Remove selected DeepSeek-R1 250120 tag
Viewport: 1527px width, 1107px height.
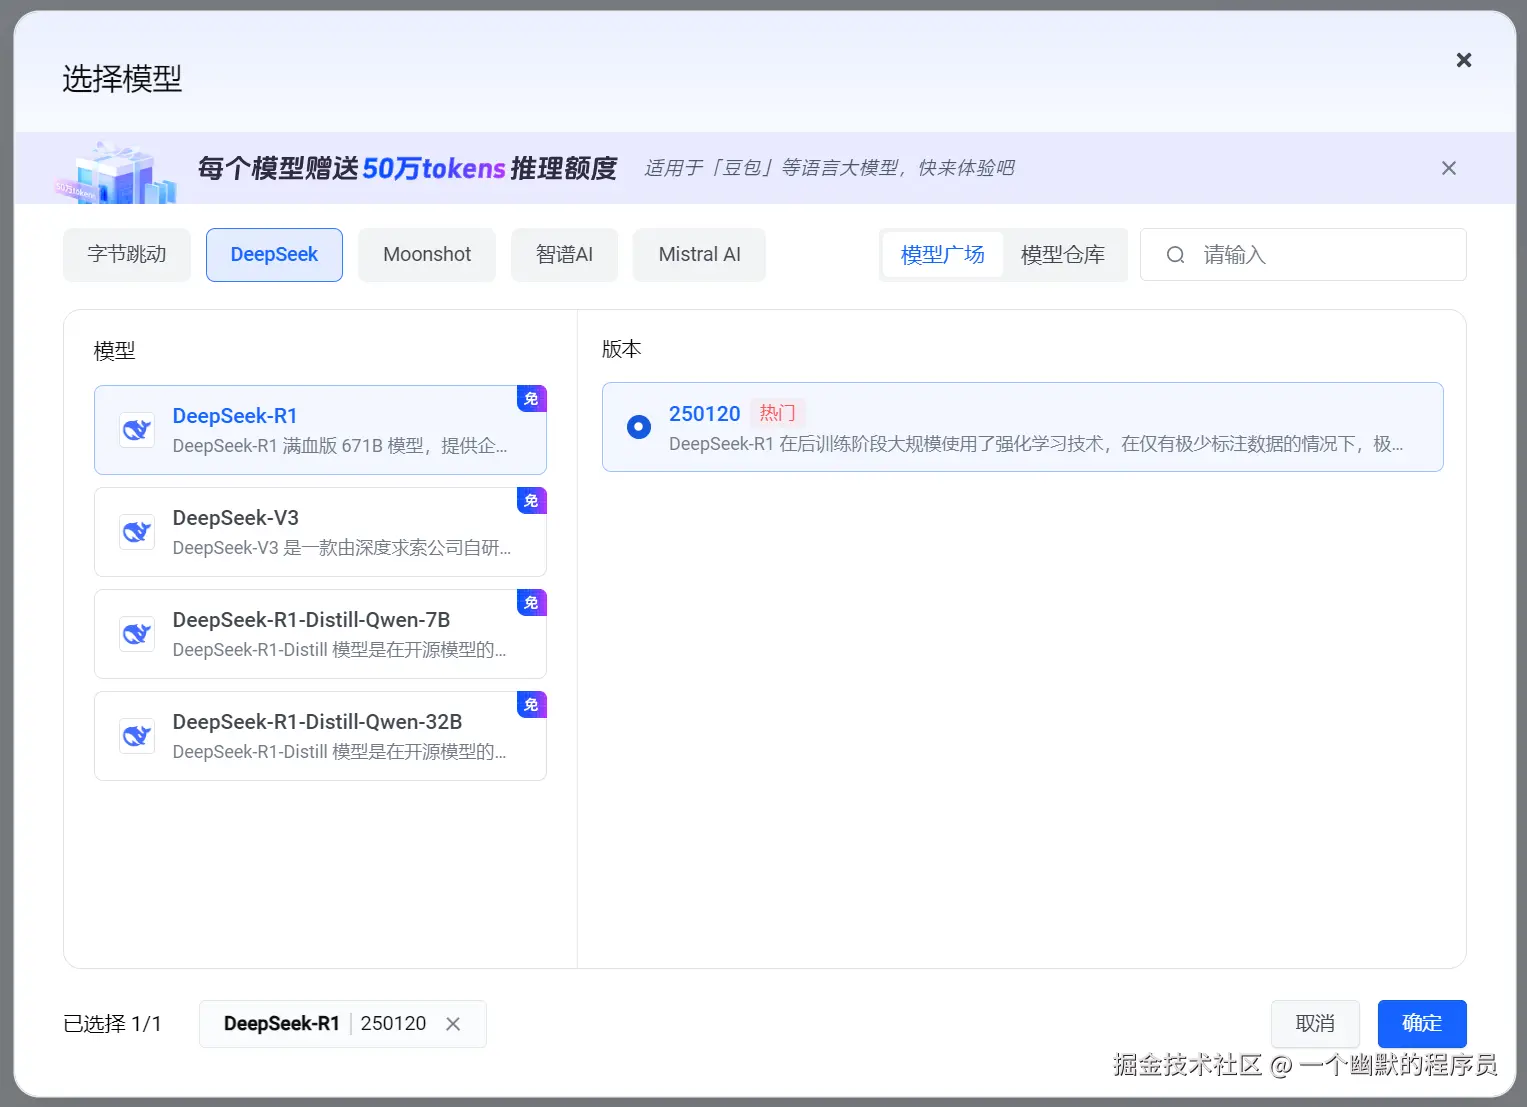point(453,1024)
